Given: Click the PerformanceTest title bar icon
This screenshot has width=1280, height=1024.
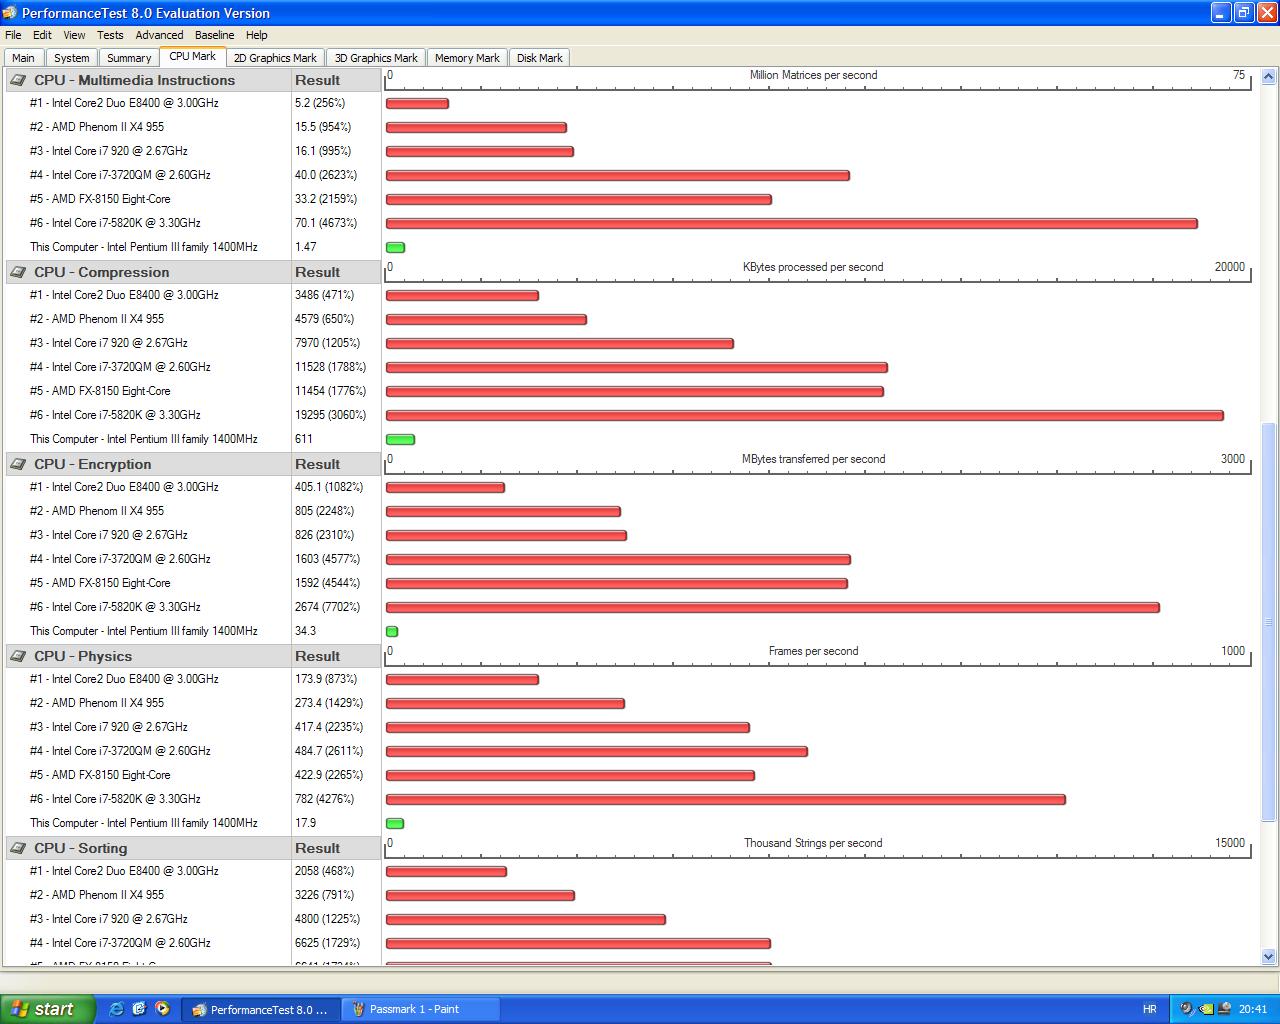Looking at the screenshot, I should click(x=10, y=13).
